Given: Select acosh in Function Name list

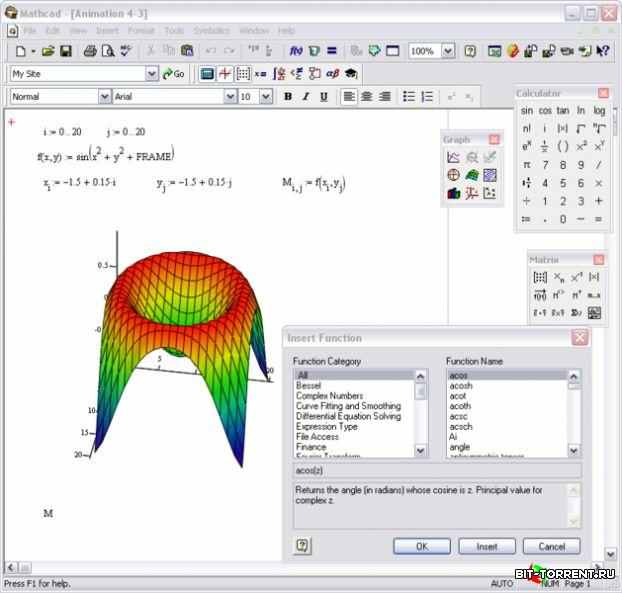Looking at the screenshot, I should click(461, 386).
